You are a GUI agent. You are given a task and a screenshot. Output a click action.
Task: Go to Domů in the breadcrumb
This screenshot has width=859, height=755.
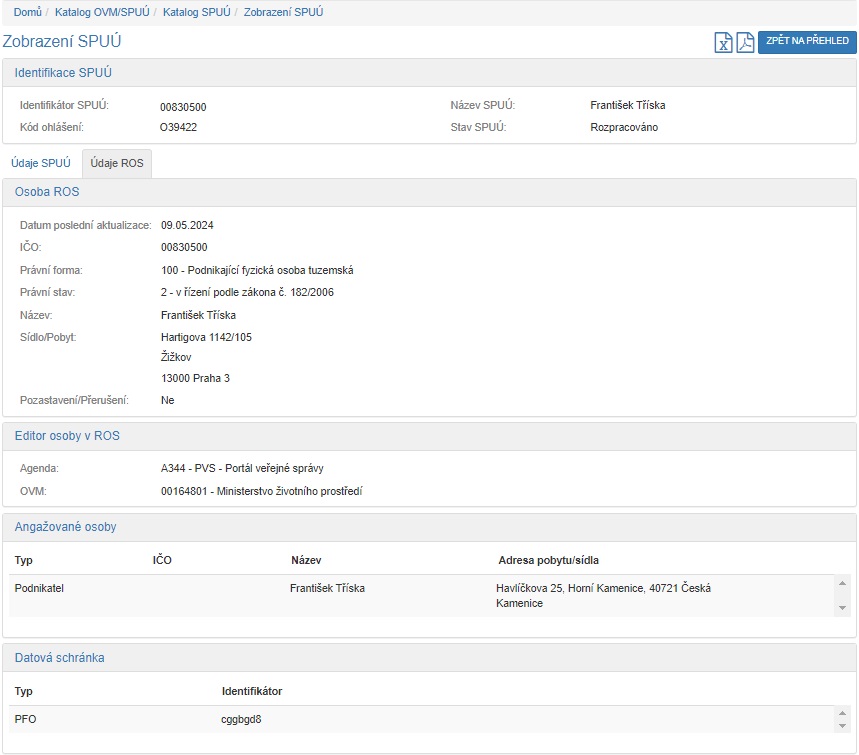(x=27, y=12)
